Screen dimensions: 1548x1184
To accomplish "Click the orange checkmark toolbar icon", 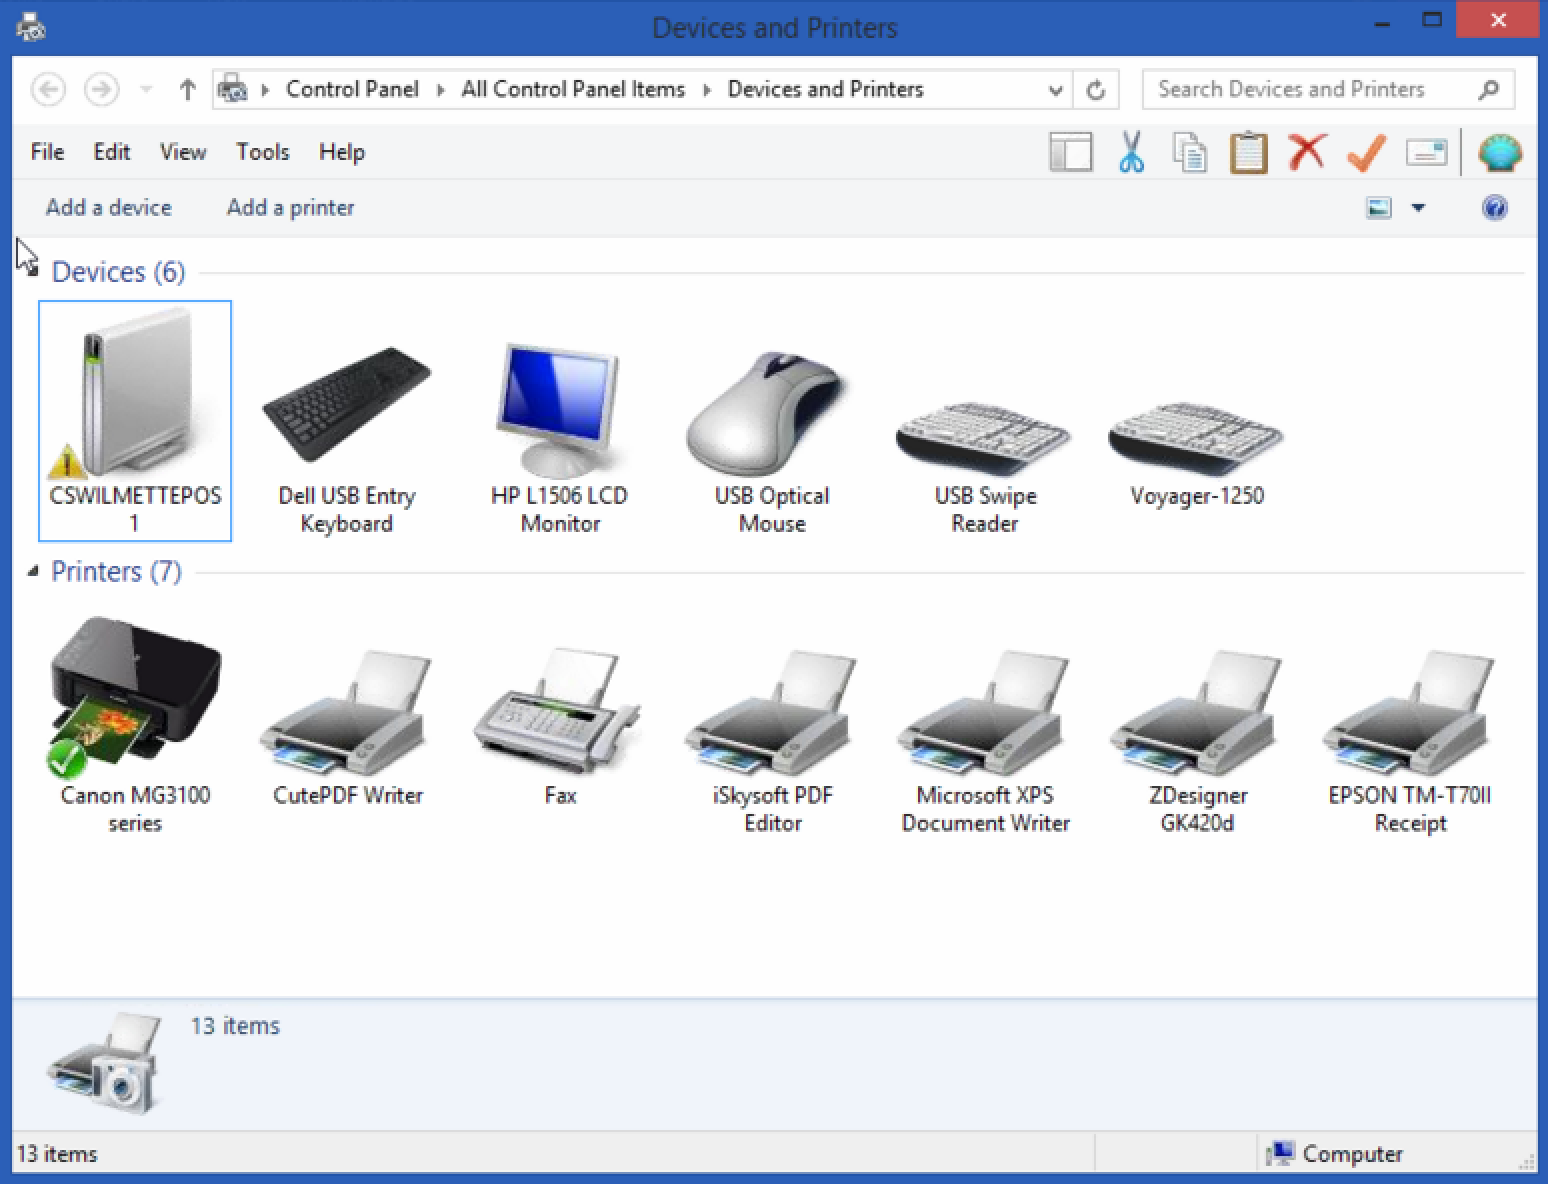I will click(x=1365, y=152).
